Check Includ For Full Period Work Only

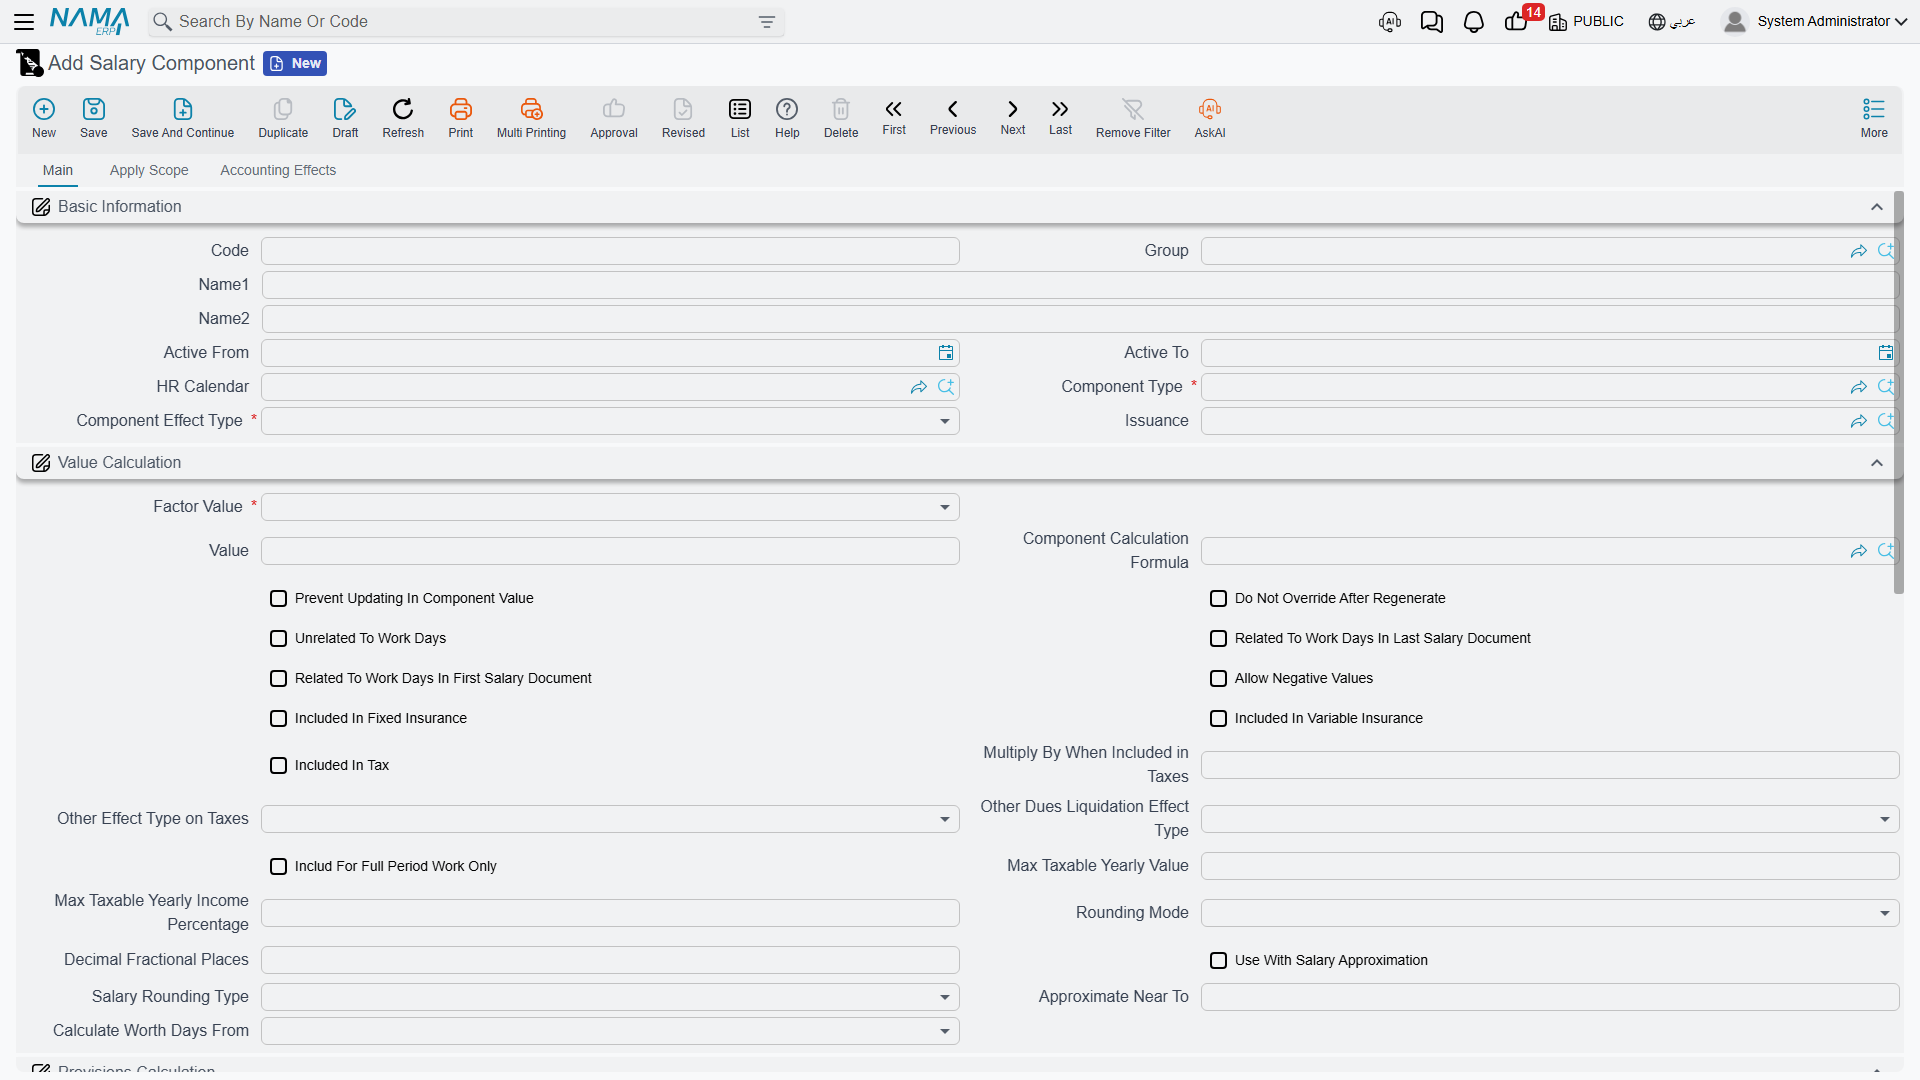tap(279, 867)
